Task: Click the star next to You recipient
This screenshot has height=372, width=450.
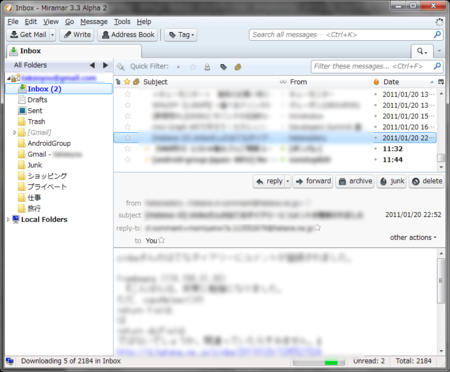Action: (x=162, y=240)
